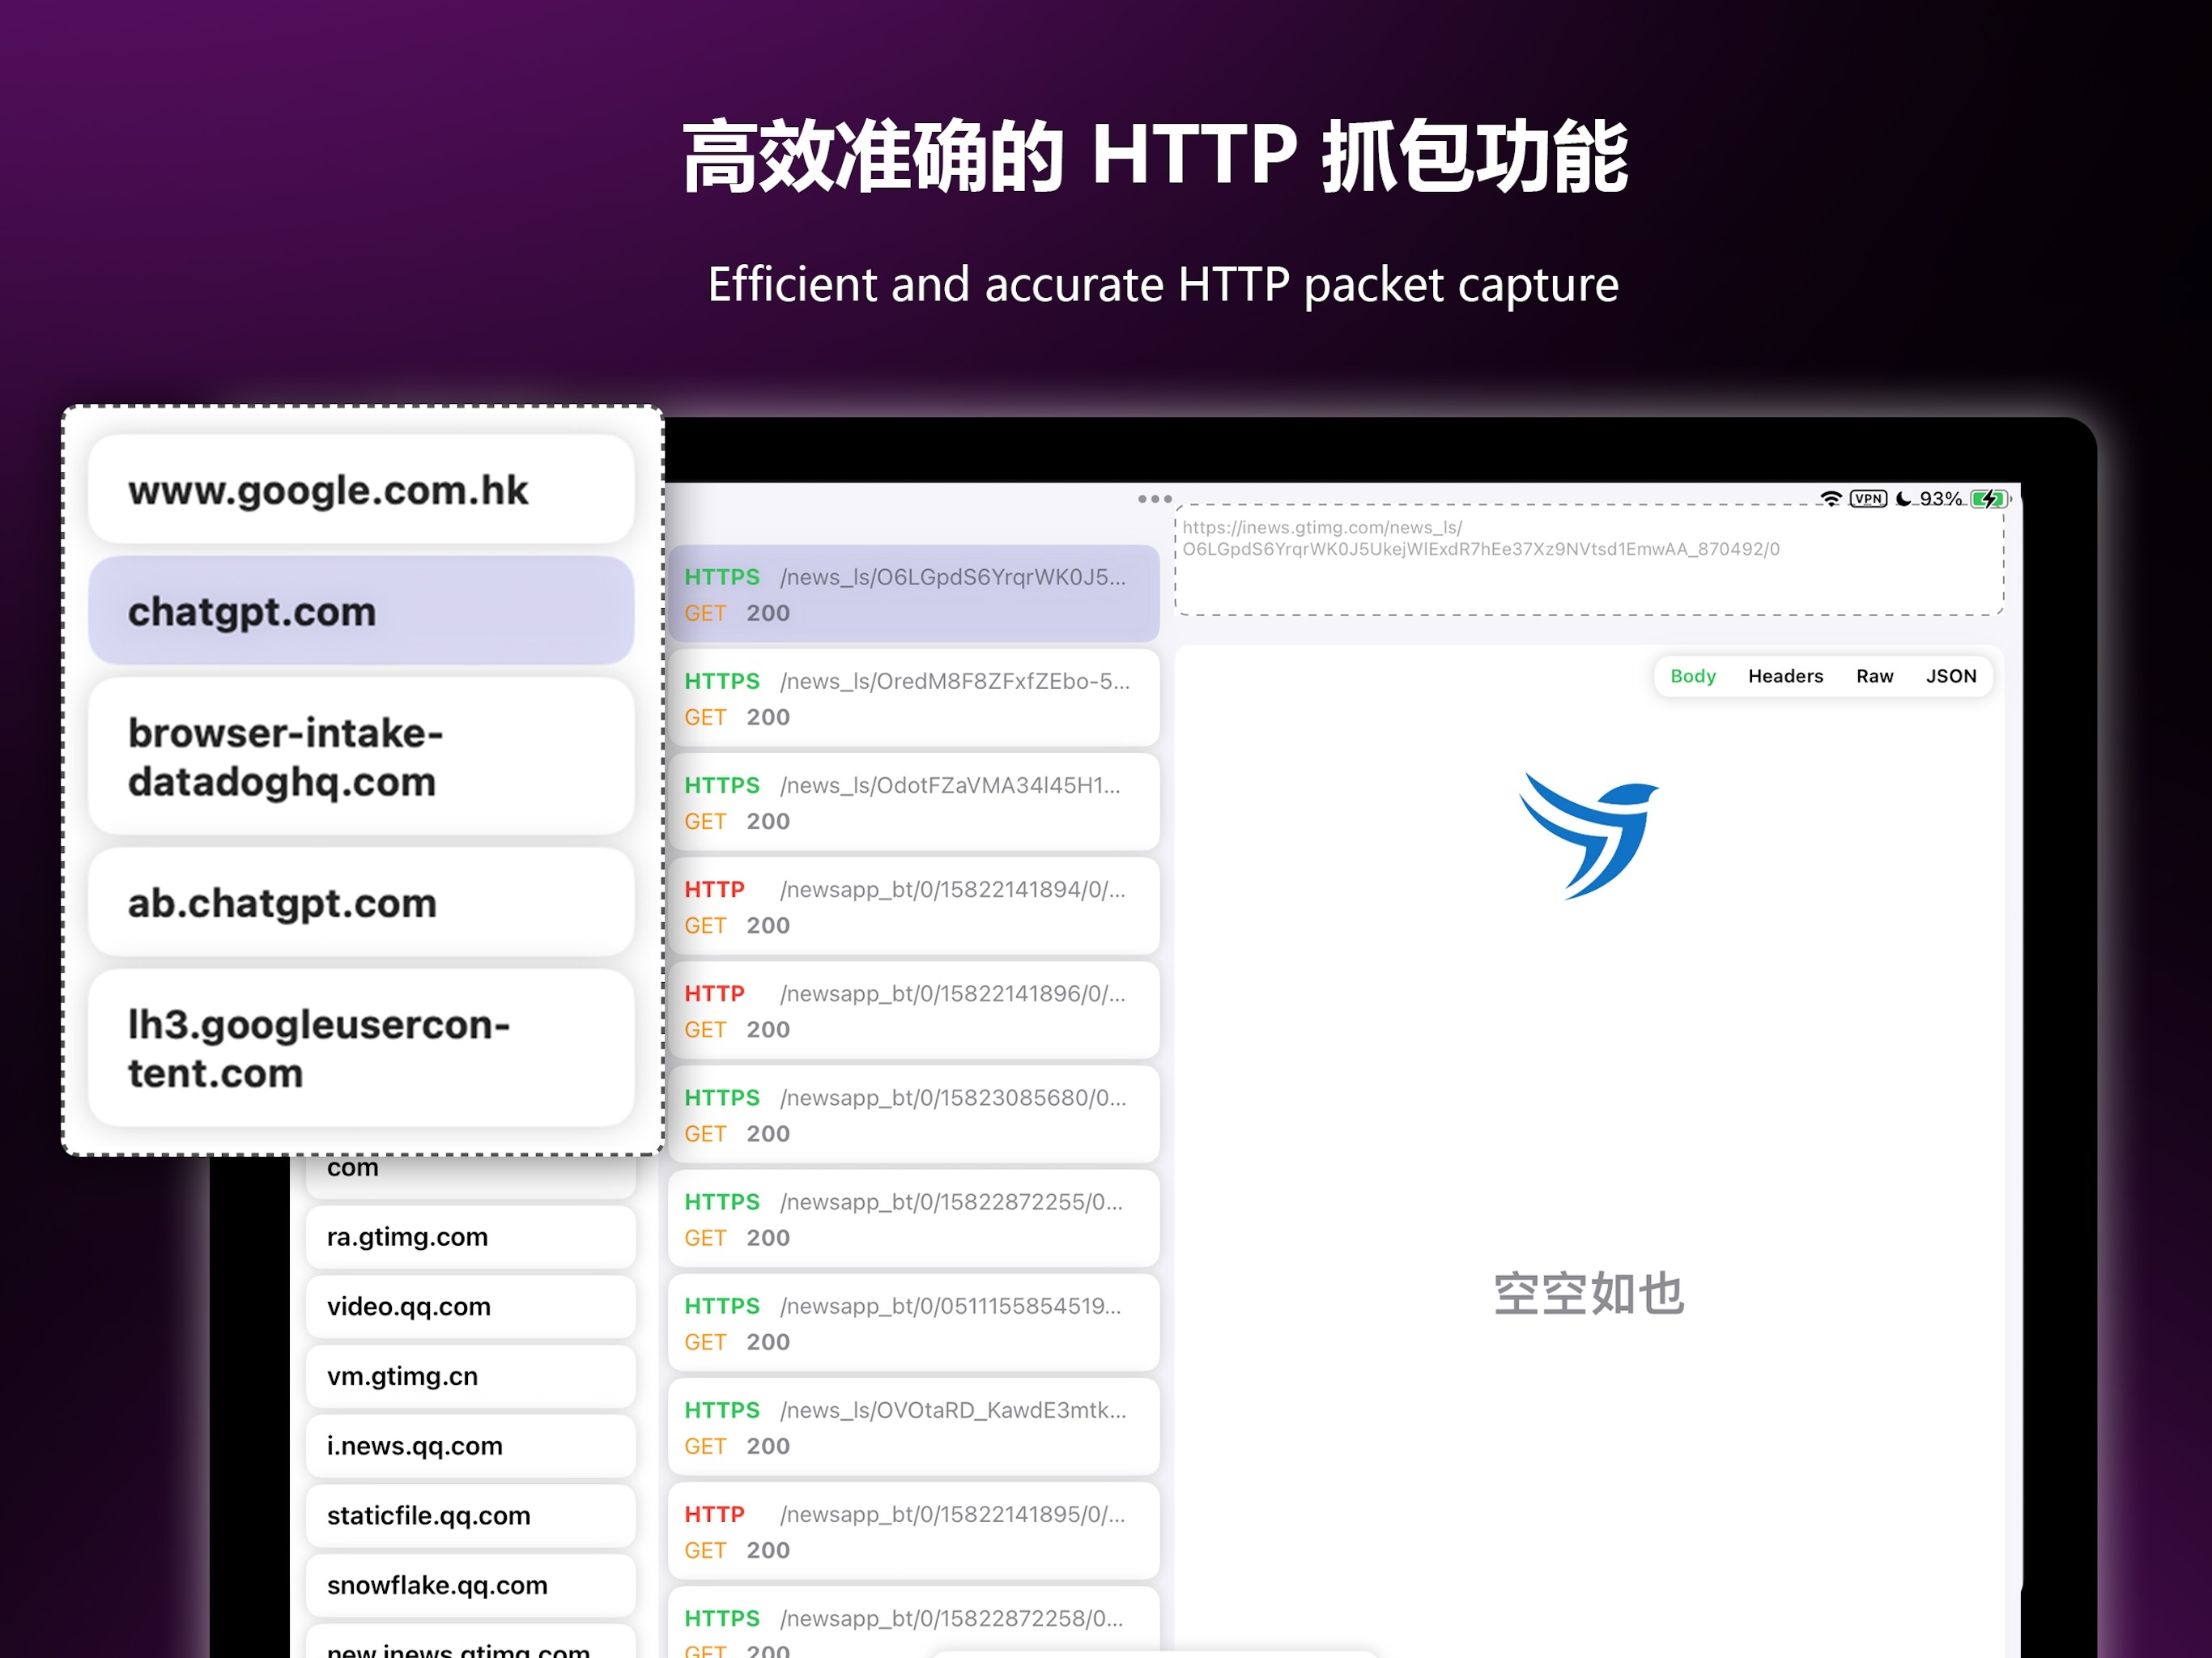Click the inews.gtimg.com URL field
Image resolution: width=2212 pixels, height=1658 pixels.
pyautogui.click(x=1588, y=560)
